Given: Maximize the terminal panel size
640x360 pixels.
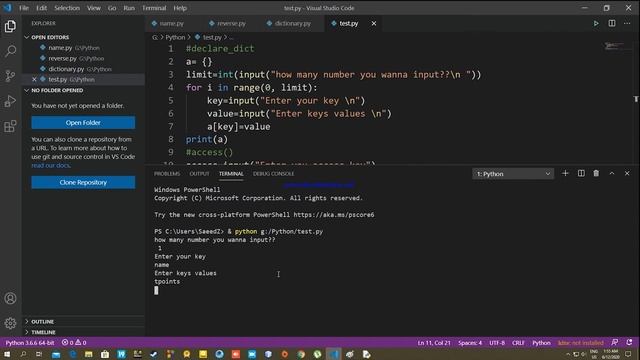Looking at the screenshot, I should pyautogui.click(x=612, y=173).
